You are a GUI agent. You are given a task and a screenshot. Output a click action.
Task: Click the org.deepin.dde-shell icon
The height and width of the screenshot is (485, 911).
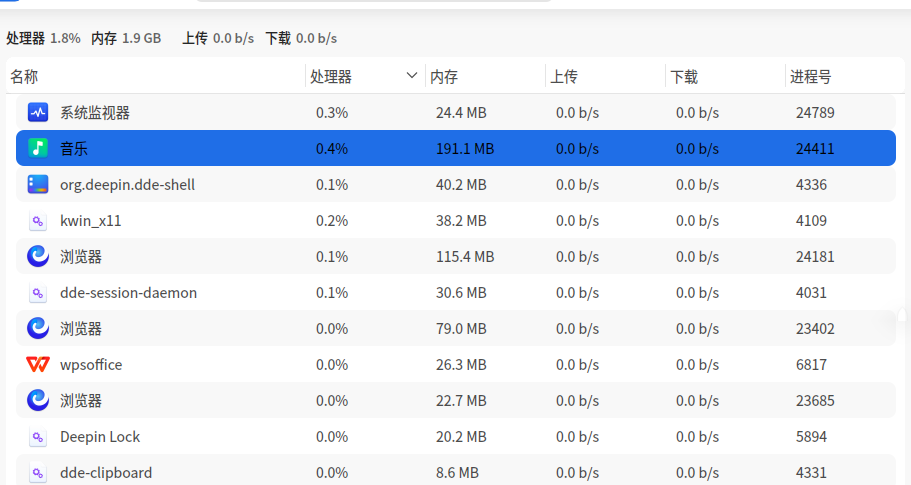[x=38, y=184]
